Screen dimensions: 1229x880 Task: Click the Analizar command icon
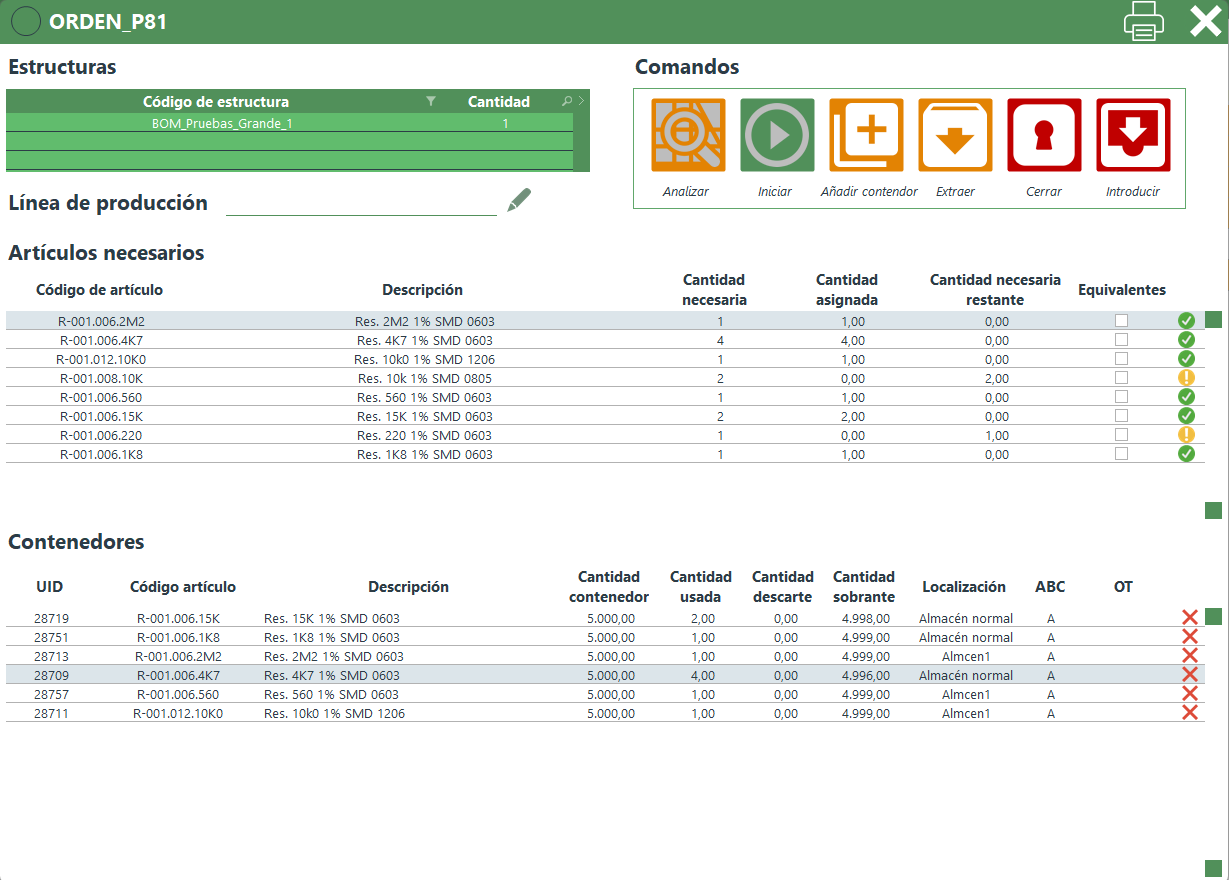point(688,135)
